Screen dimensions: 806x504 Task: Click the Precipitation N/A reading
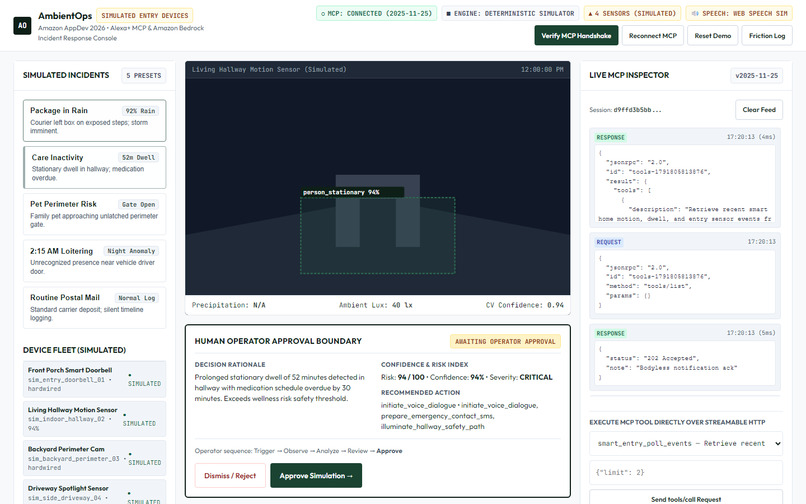(x=229, y=305)
